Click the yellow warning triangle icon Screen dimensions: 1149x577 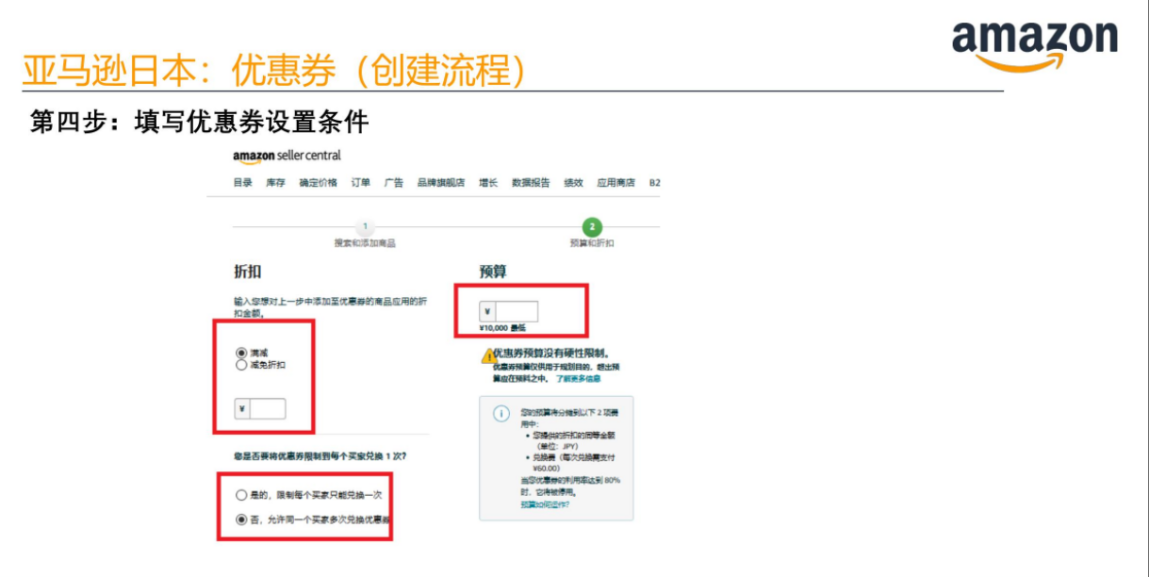[488, 354]
